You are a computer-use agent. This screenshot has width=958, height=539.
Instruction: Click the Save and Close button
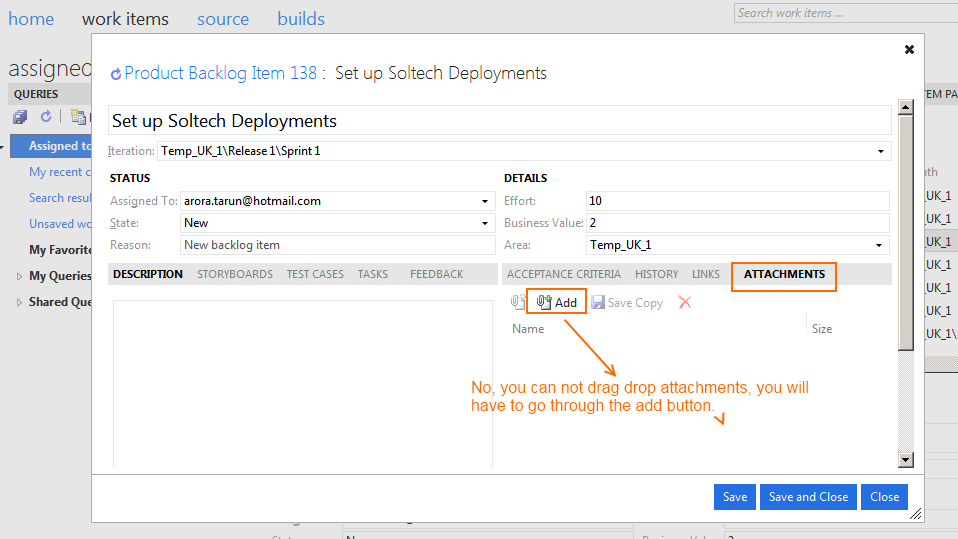pos(808,497)
